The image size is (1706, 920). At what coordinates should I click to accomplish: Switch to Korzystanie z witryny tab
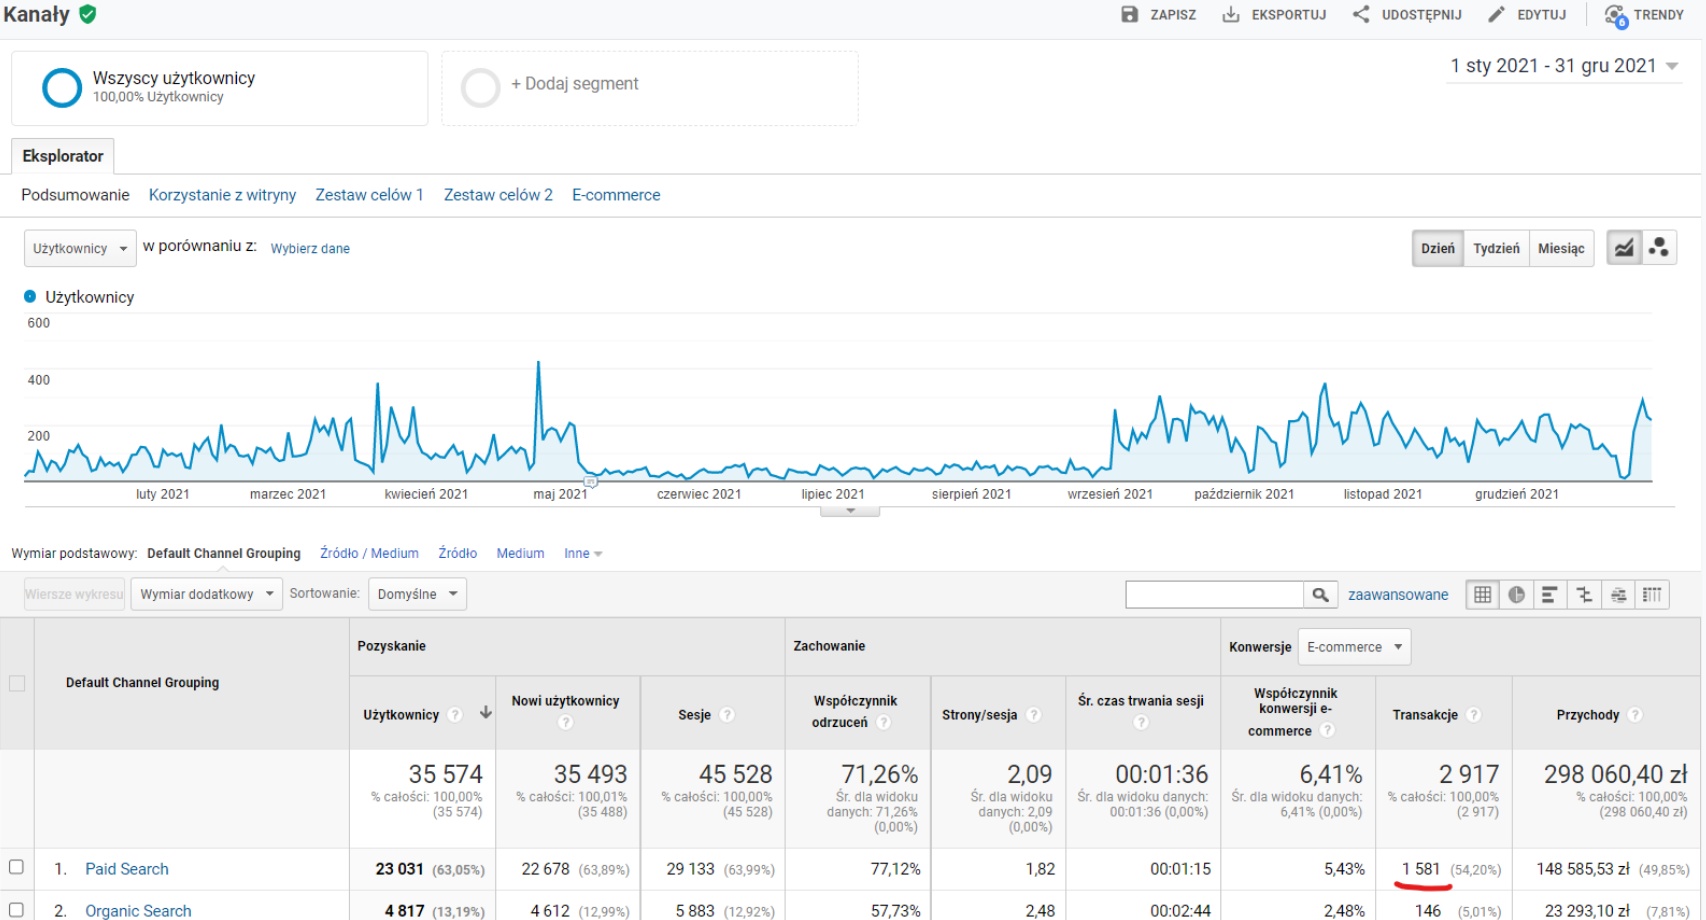pos(222,195)
